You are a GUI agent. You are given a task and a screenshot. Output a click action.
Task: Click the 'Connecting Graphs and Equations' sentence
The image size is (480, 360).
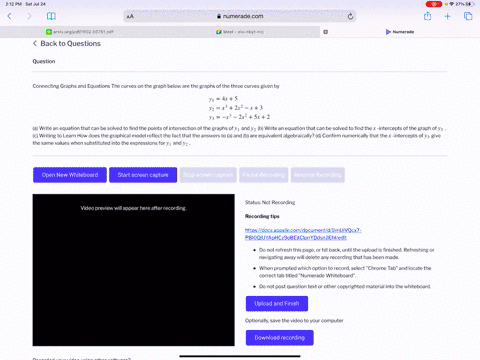(156, 86)
